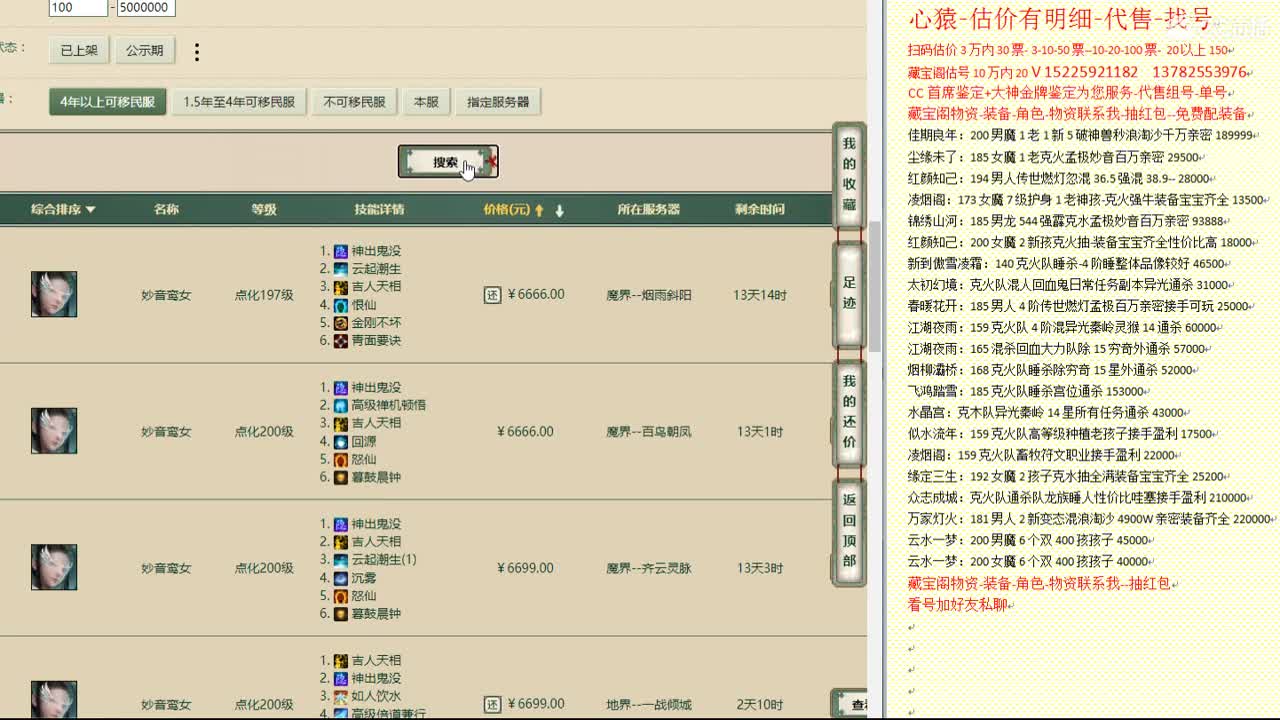
Task: Click document line starting with 水晶宫
Action: 1048,413
